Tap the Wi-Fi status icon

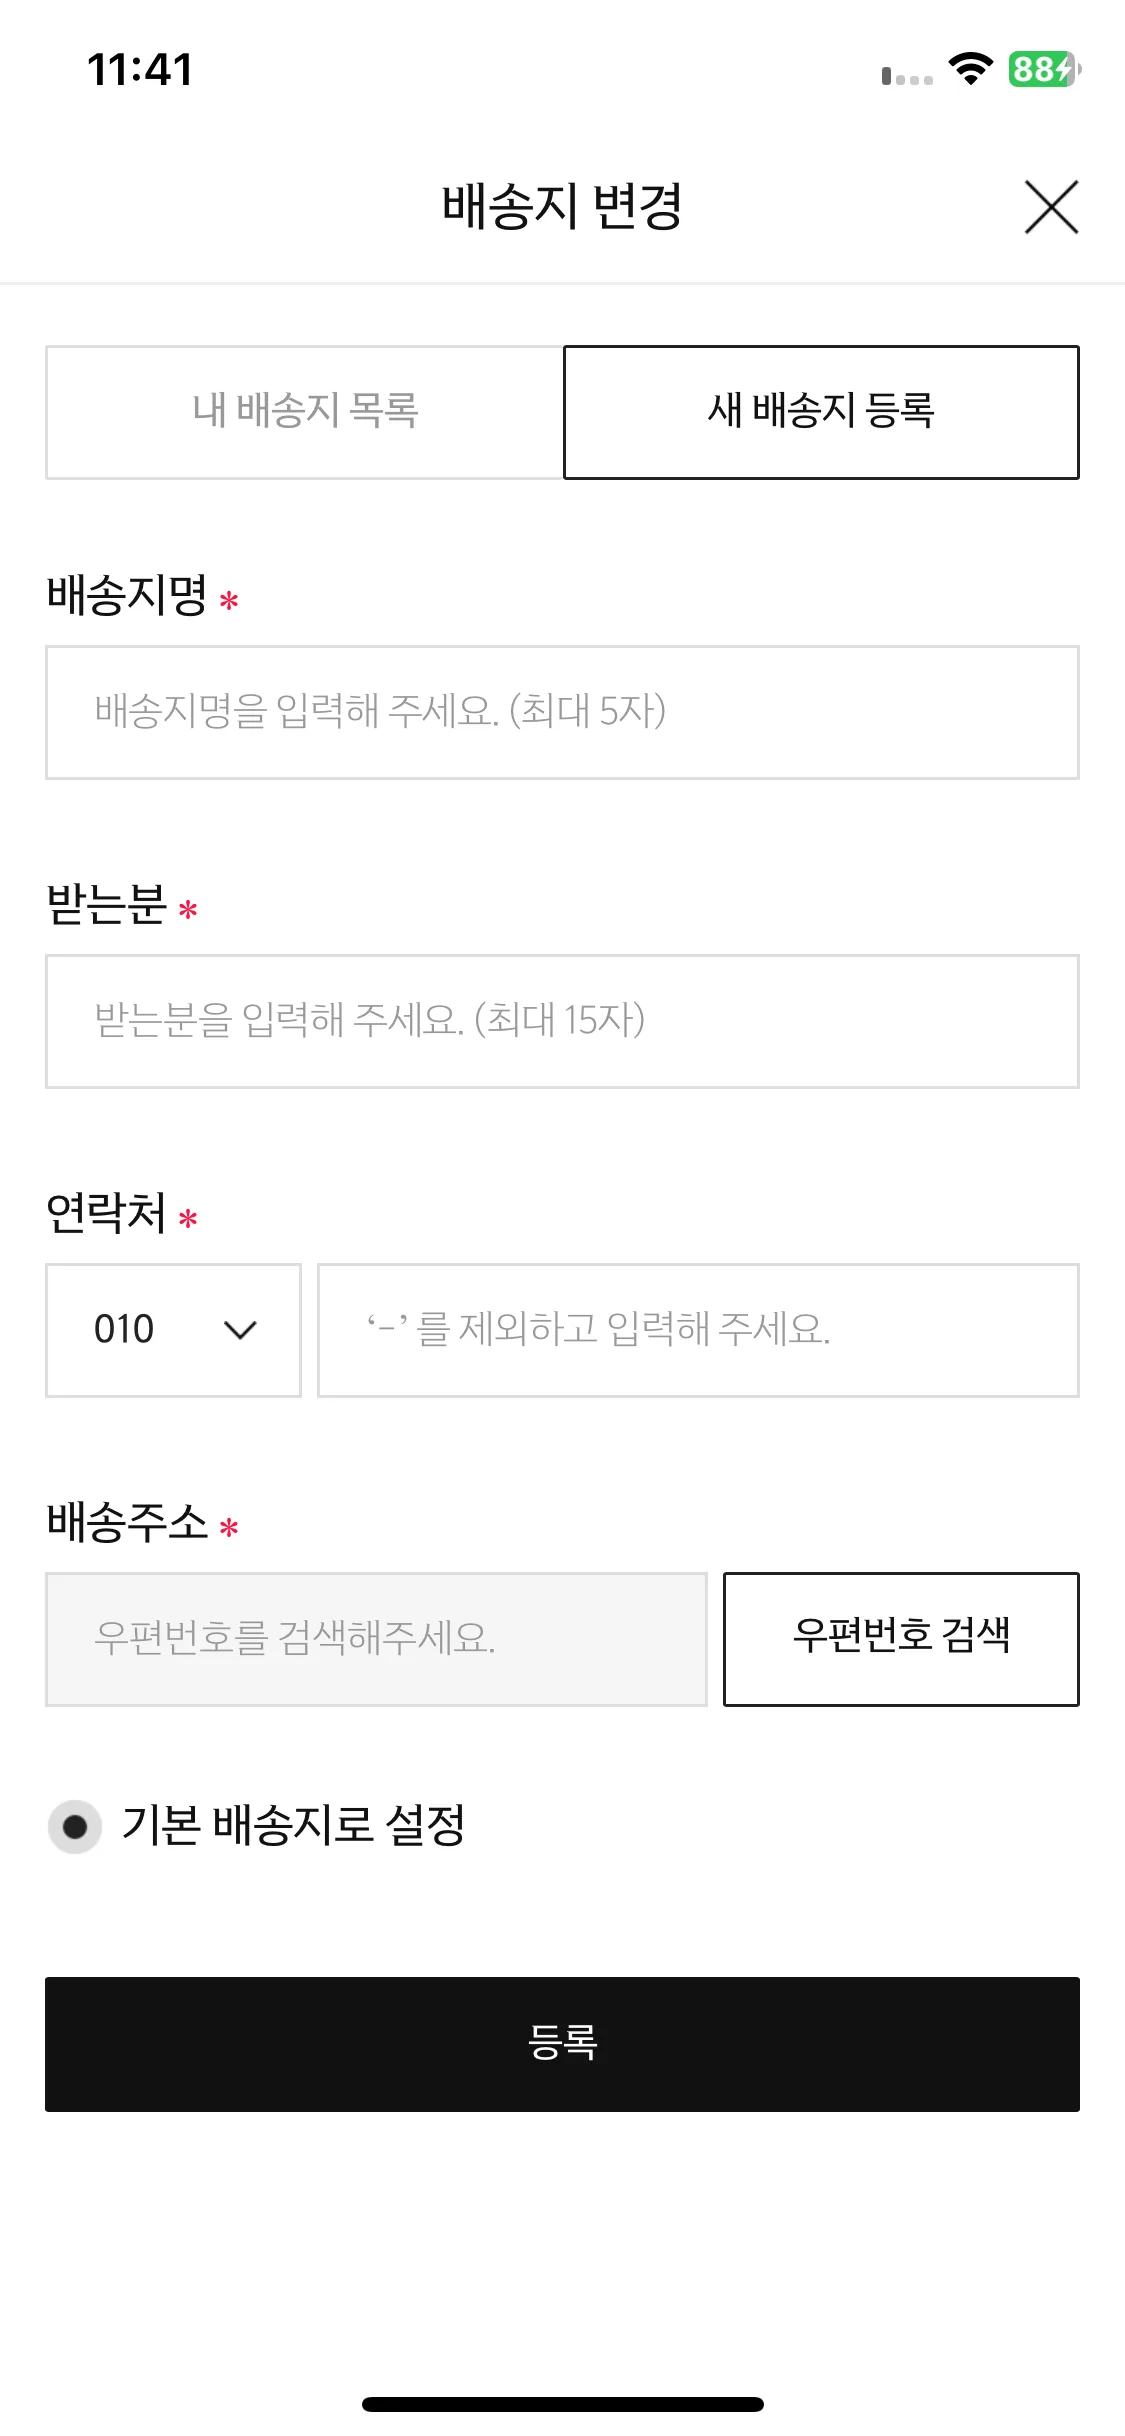pyautogui.click(x=970, y=69)
